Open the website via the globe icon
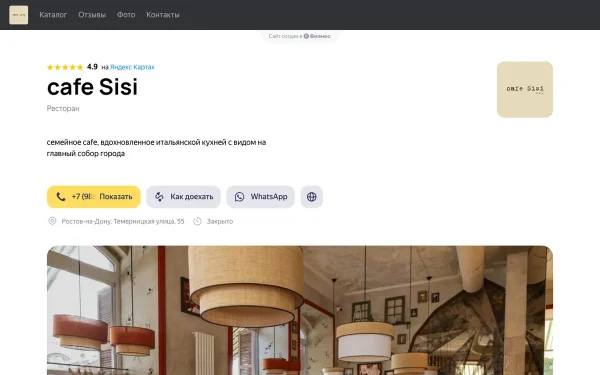The image size is (600, 375). [311, 197]
